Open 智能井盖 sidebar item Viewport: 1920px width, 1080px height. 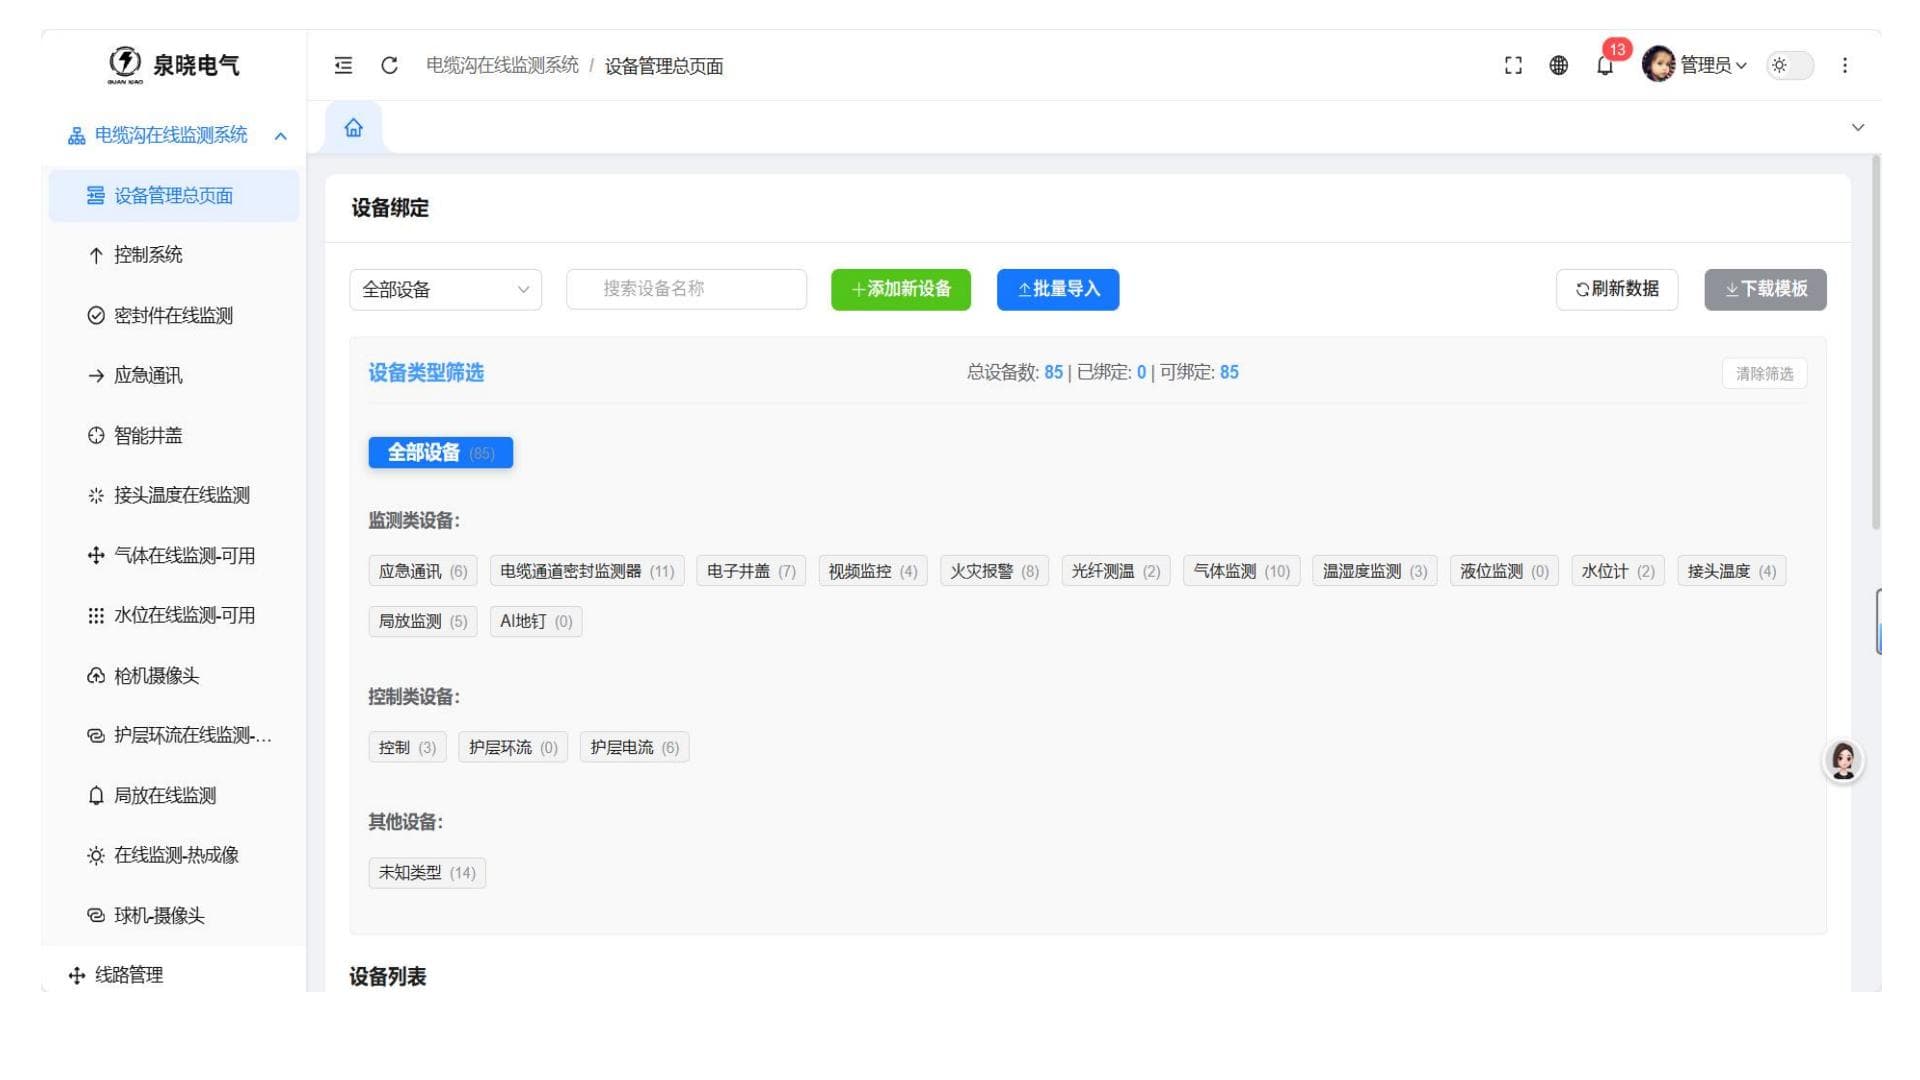tap(174, 435)
